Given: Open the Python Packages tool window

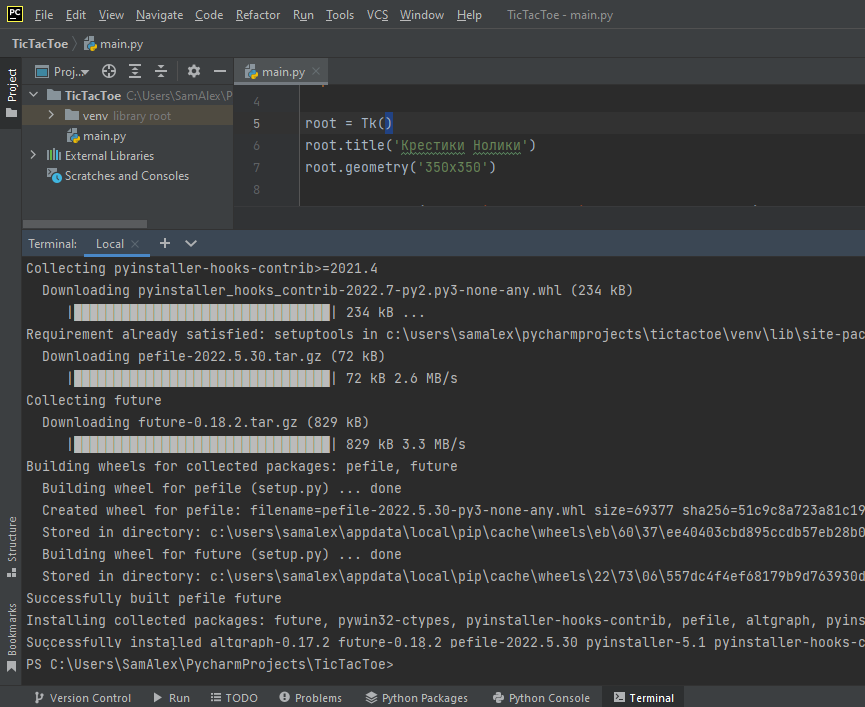Looking at the screenshot, I should pyautogui.click(x=417, y=698).
